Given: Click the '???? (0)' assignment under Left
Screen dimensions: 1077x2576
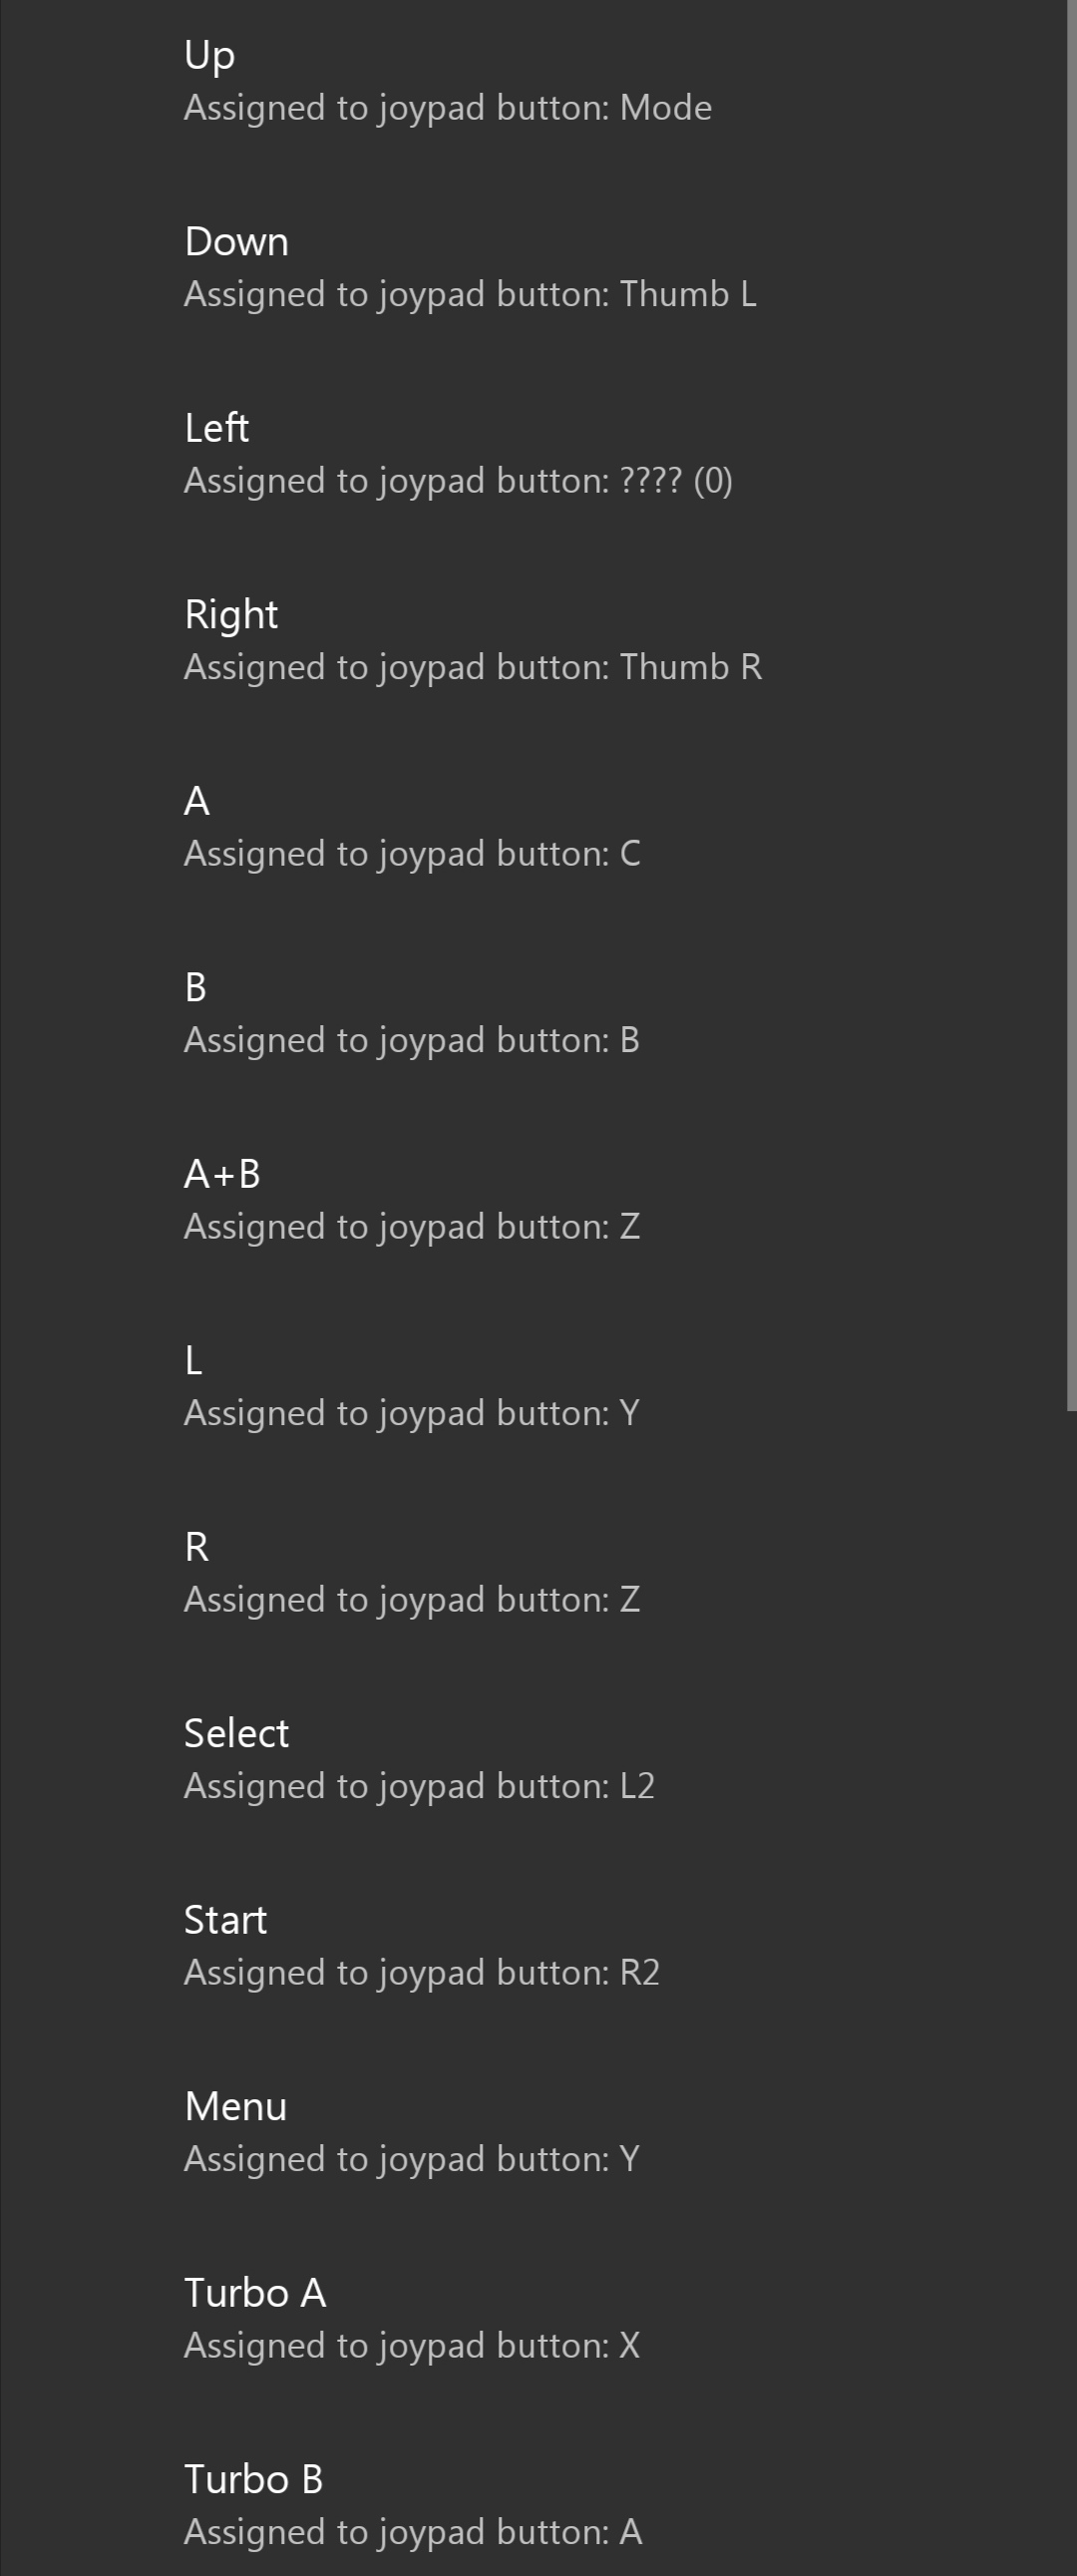Looking at the screenshot, I should tap(459, 481).
